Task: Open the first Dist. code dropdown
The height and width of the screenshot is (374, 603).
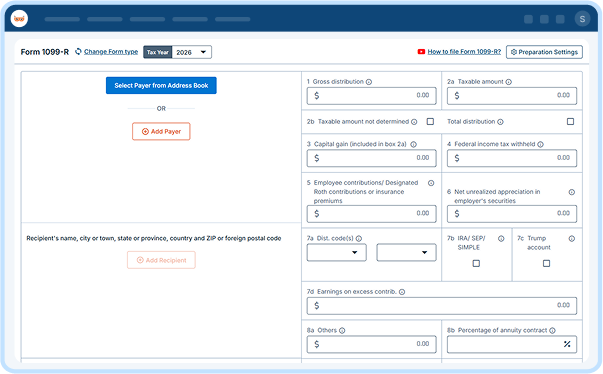Action: (x=336, y=253)
